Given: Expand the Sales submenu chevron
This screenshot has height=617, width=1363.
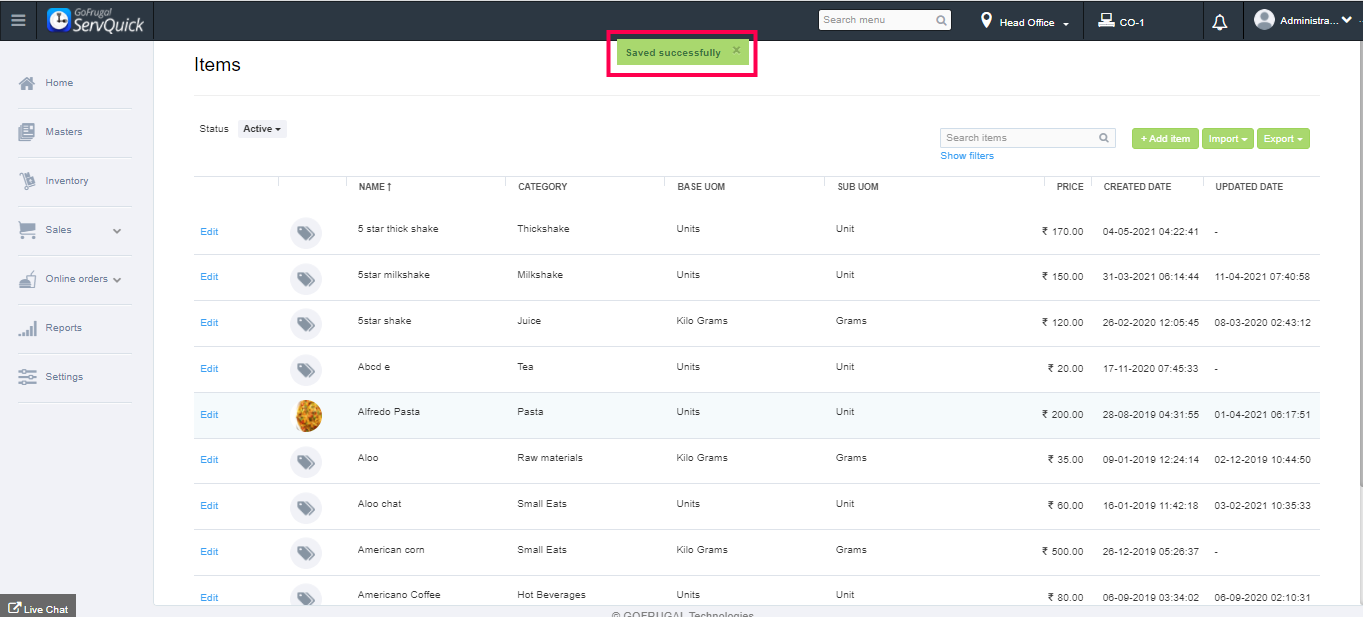Looking at the screenshot, I should (117, 231).
